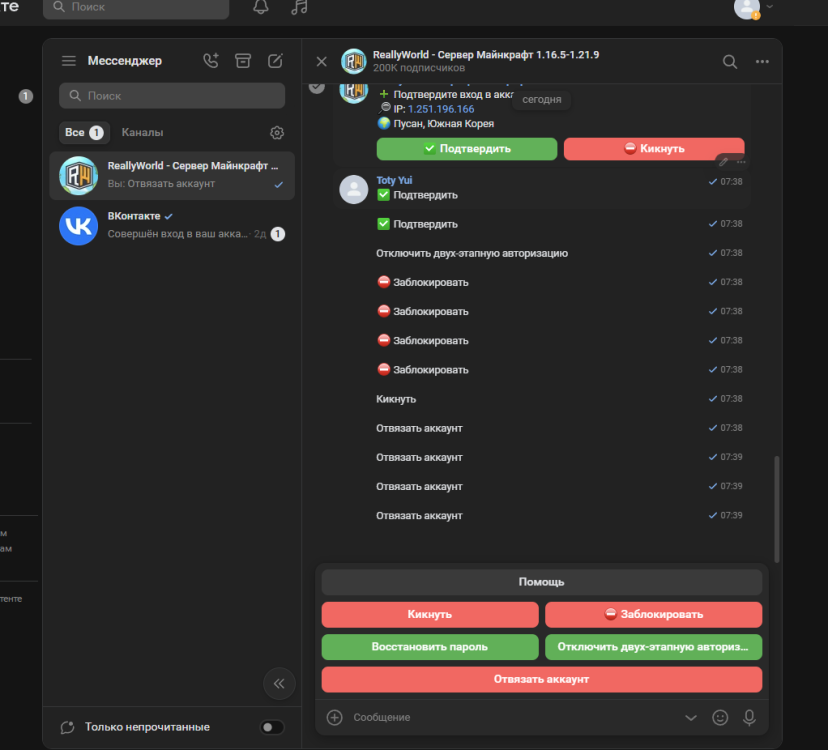The image size is (828, 750).
Task: Open the attachment plus icon
Action: (335, 717)
